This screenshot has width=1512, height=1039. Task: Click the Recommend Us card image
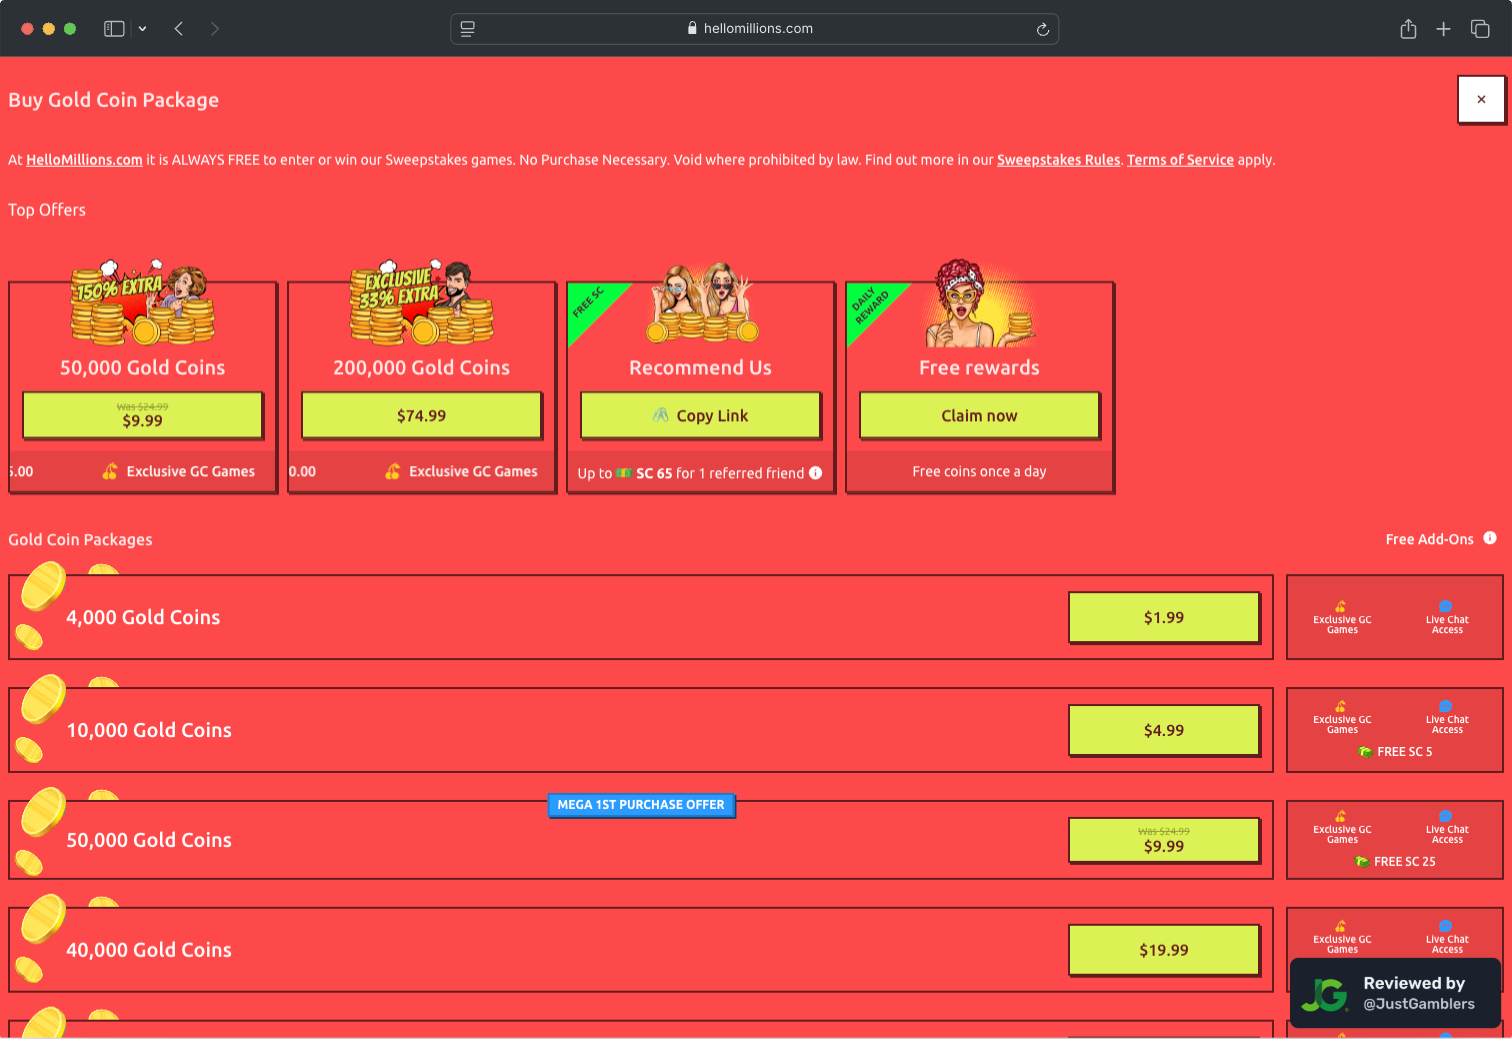pos(702,303)
